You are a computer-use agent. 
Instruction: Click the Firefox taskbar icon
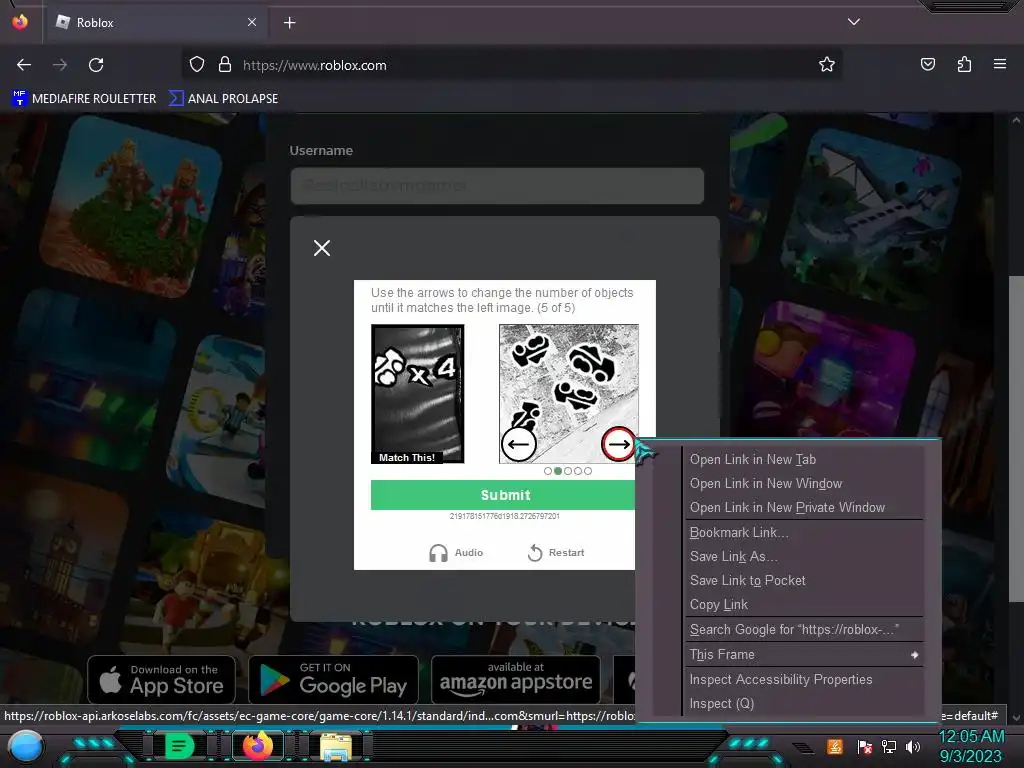pyautogui.click(x=257, y=746)
